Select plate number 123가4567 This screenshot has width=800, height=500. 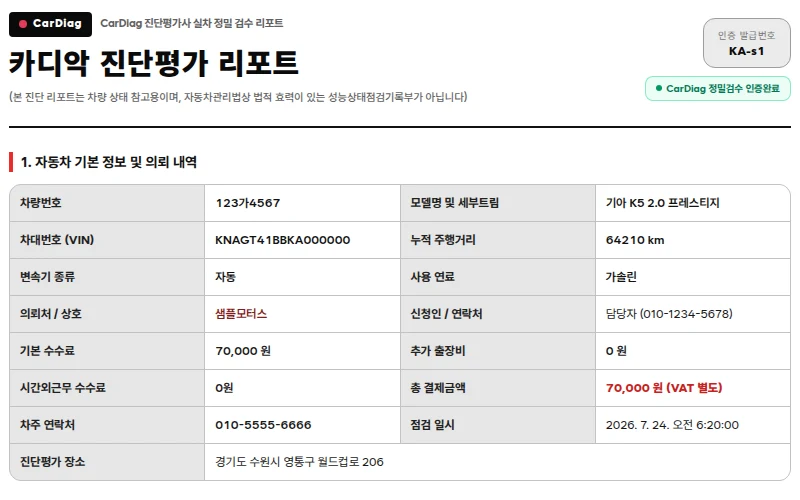pyautogui.click(x=247, y=203)
